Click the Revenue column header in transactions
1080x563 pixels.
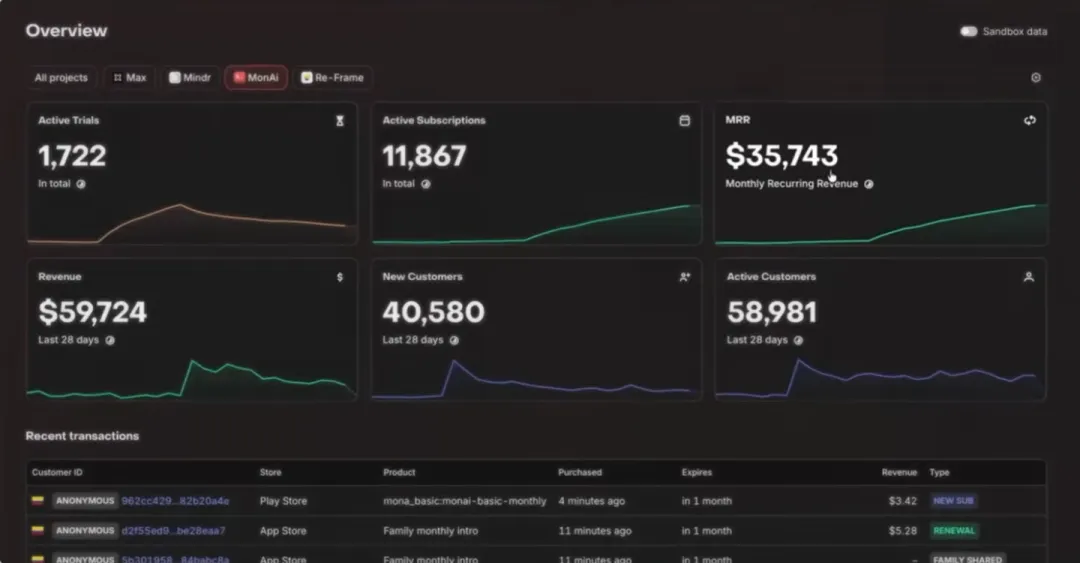(x=899, y=473)
